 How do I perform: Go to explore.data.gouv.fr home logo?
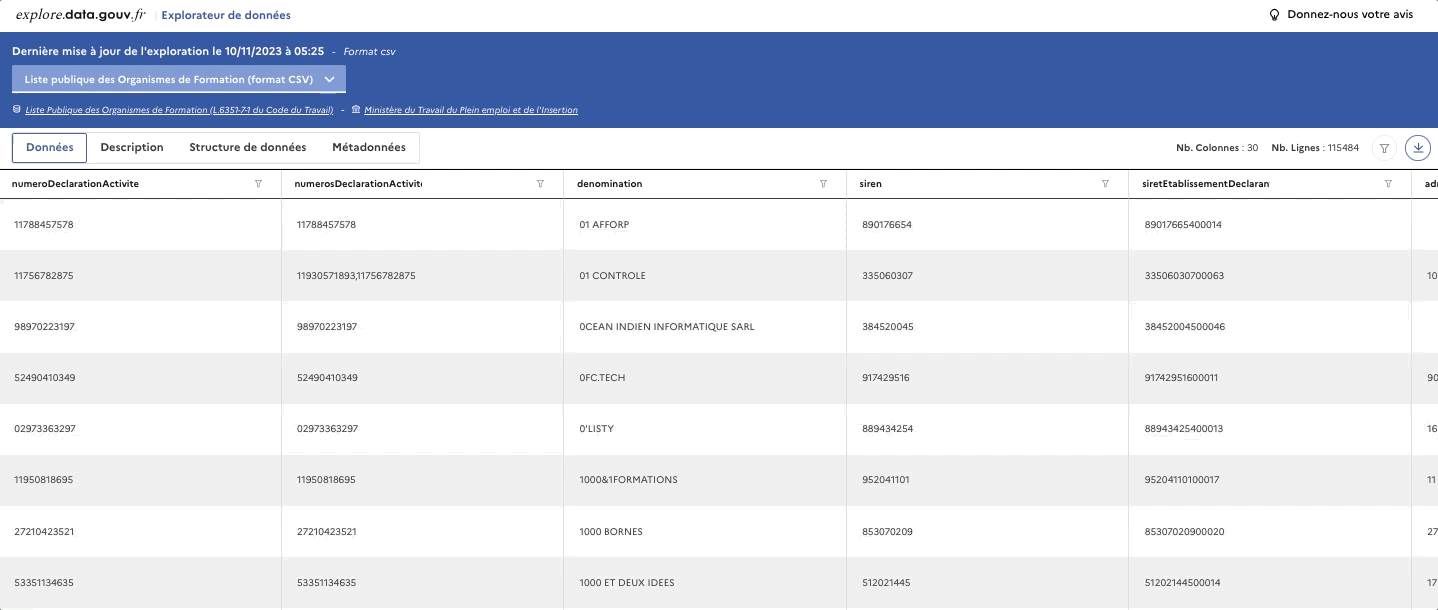(x=80, y=15)
